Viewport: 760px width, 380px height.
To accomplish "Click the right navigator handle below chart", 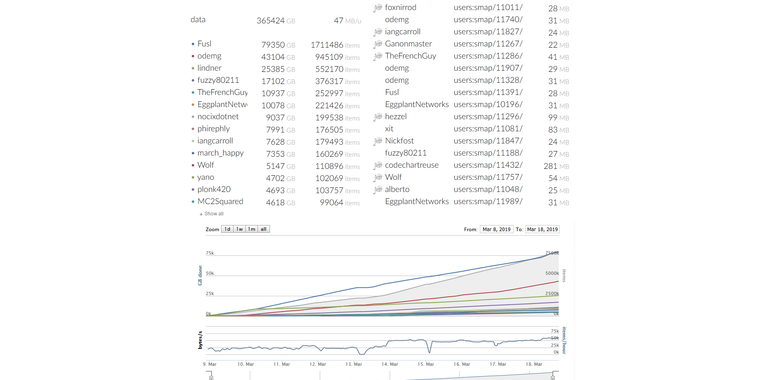I will 553,376.
